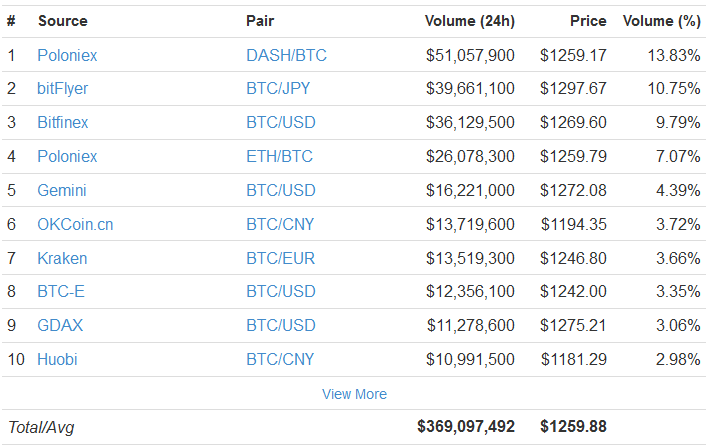Select the Gemini source link

61,190
